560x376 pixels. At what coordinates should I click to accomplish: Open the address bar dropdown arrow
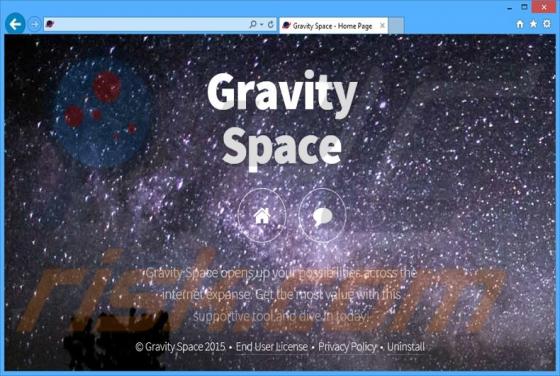[x=262, y=24]
